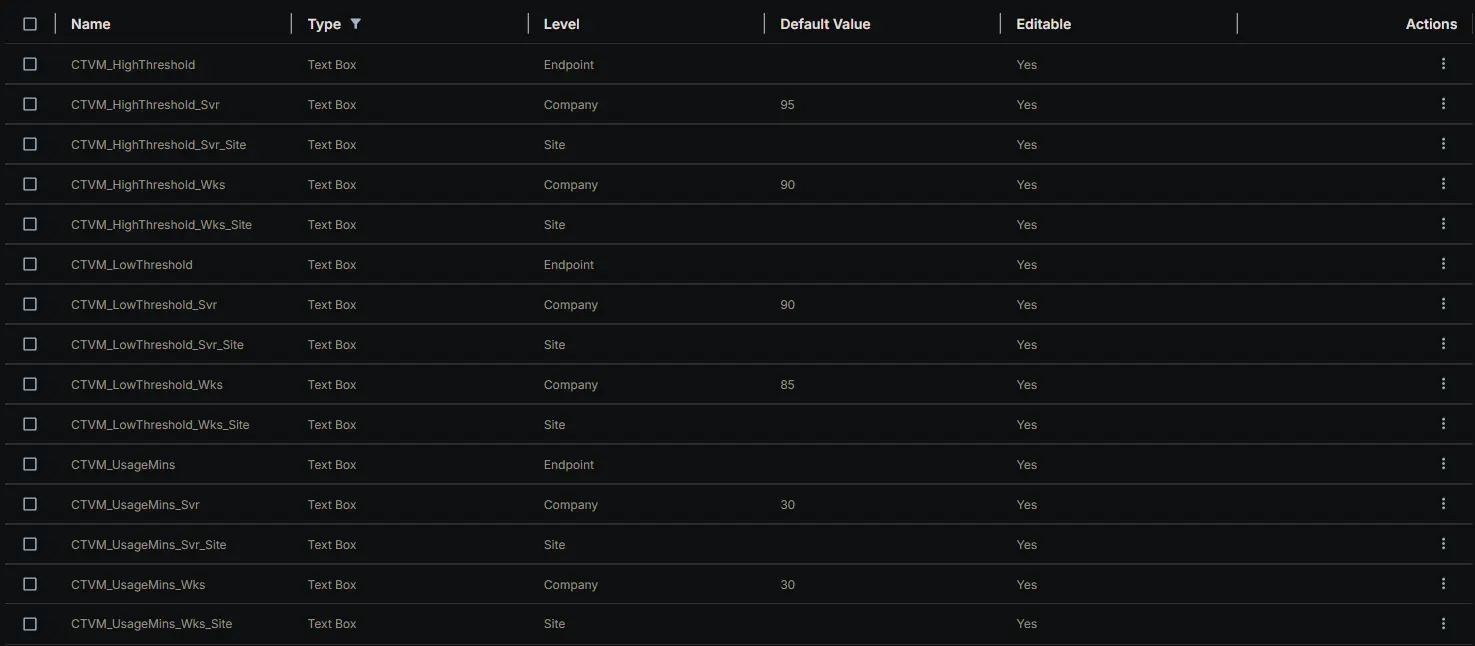1475x646 pixels.
Task: Select the default value 95 cell
Action: coord(787,105)
